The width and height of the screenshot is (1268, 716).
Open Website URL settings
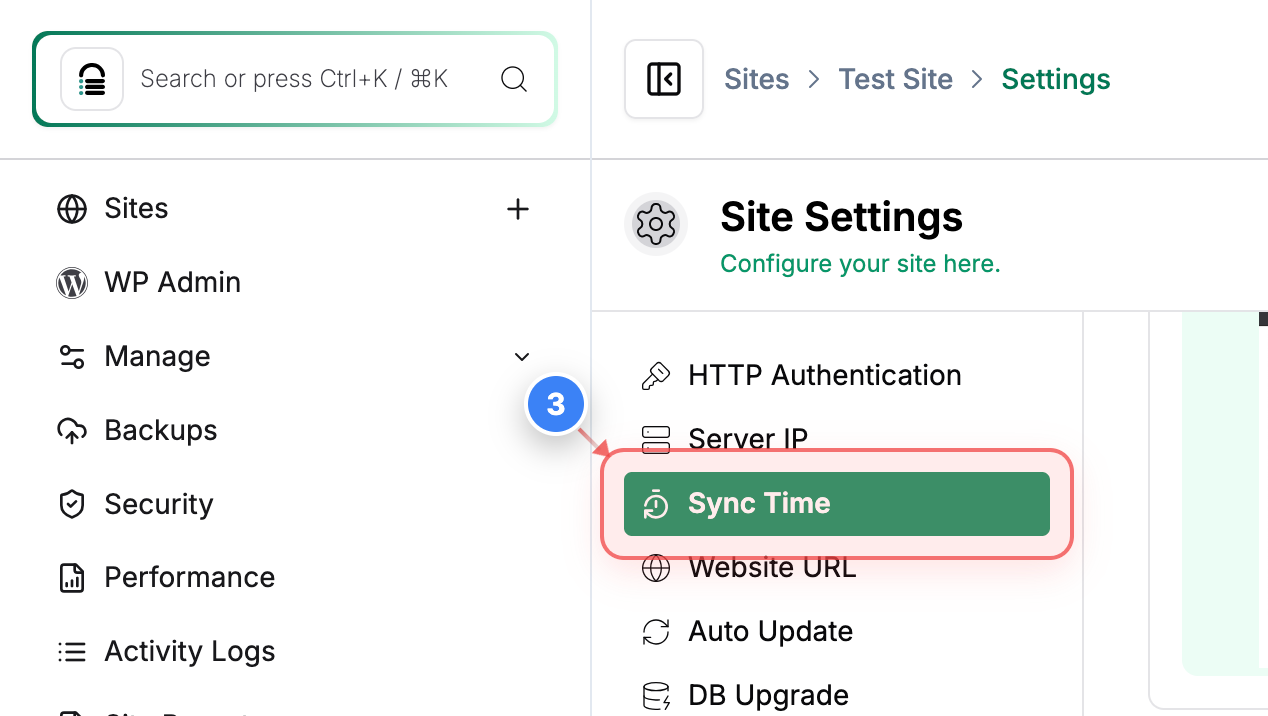coord(772,568)
